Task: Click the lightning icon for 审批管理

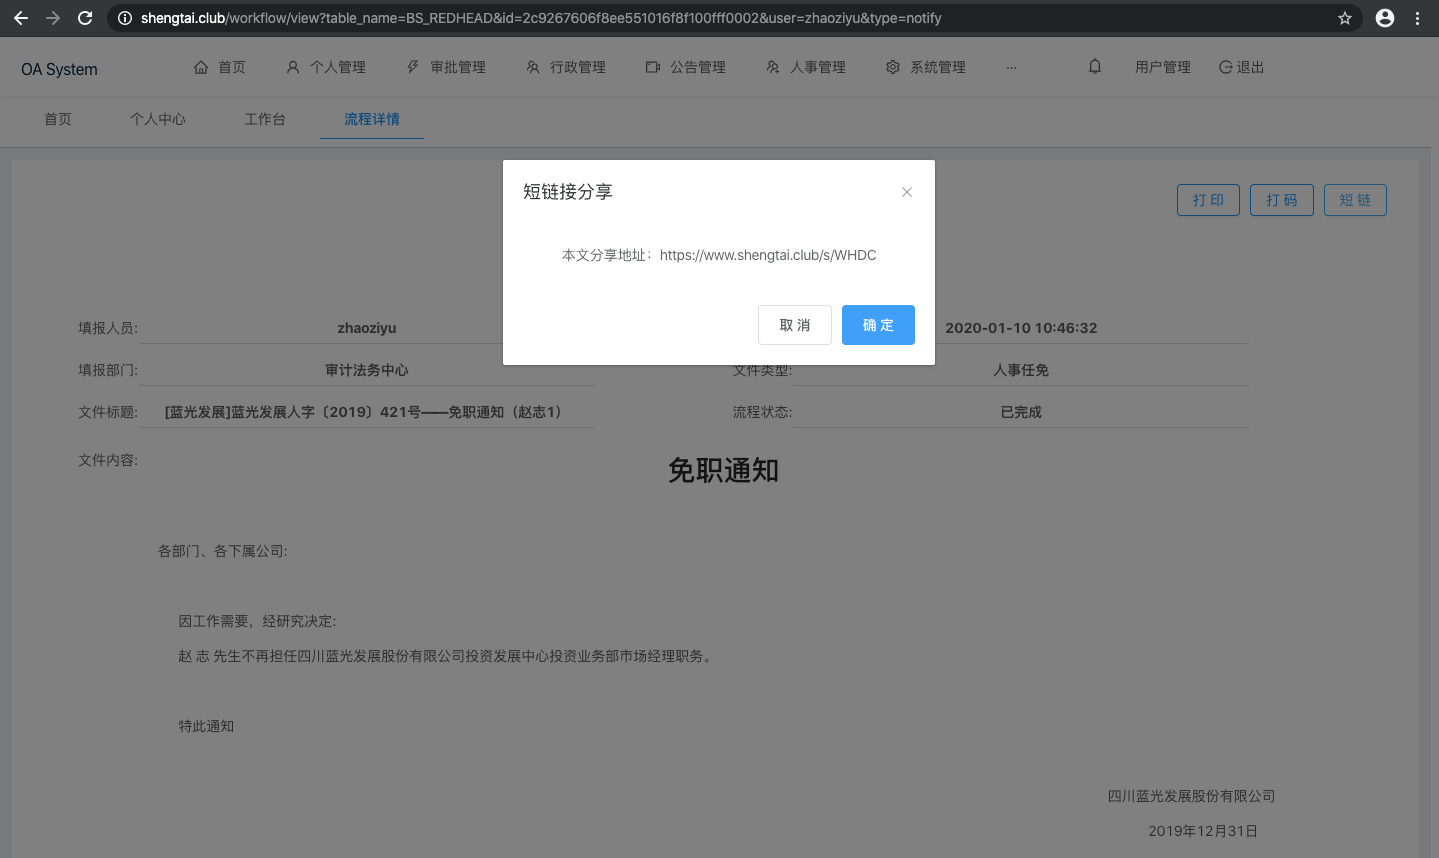Action: click(413, 67)
